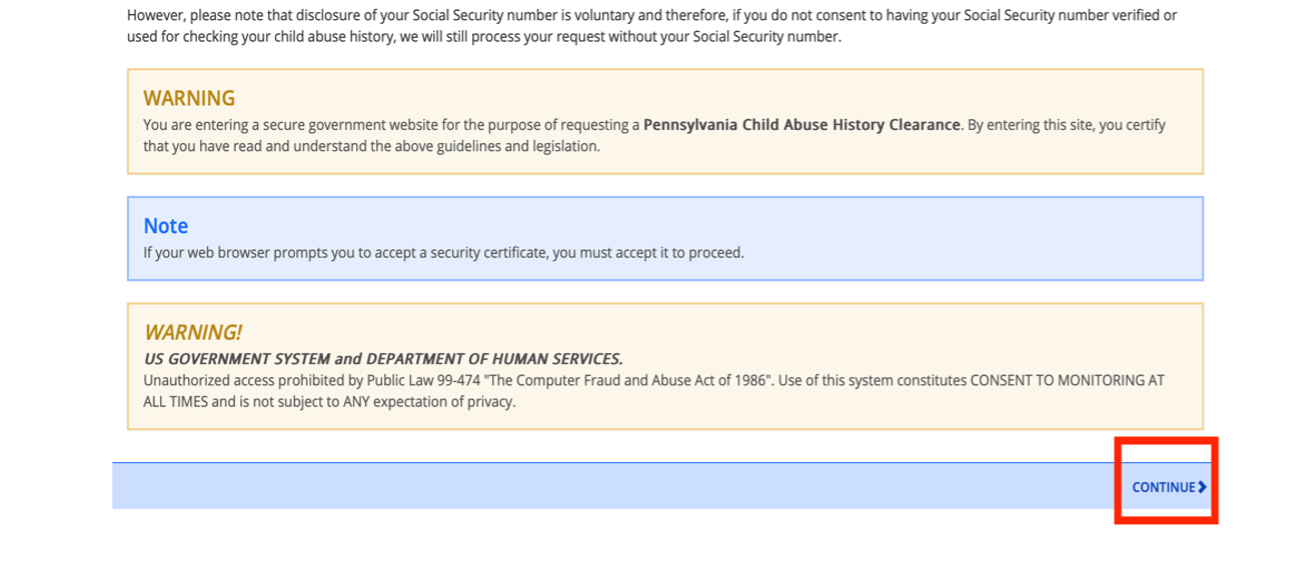
Task: Click the security certificate note sentence
Action: [443, 252]
